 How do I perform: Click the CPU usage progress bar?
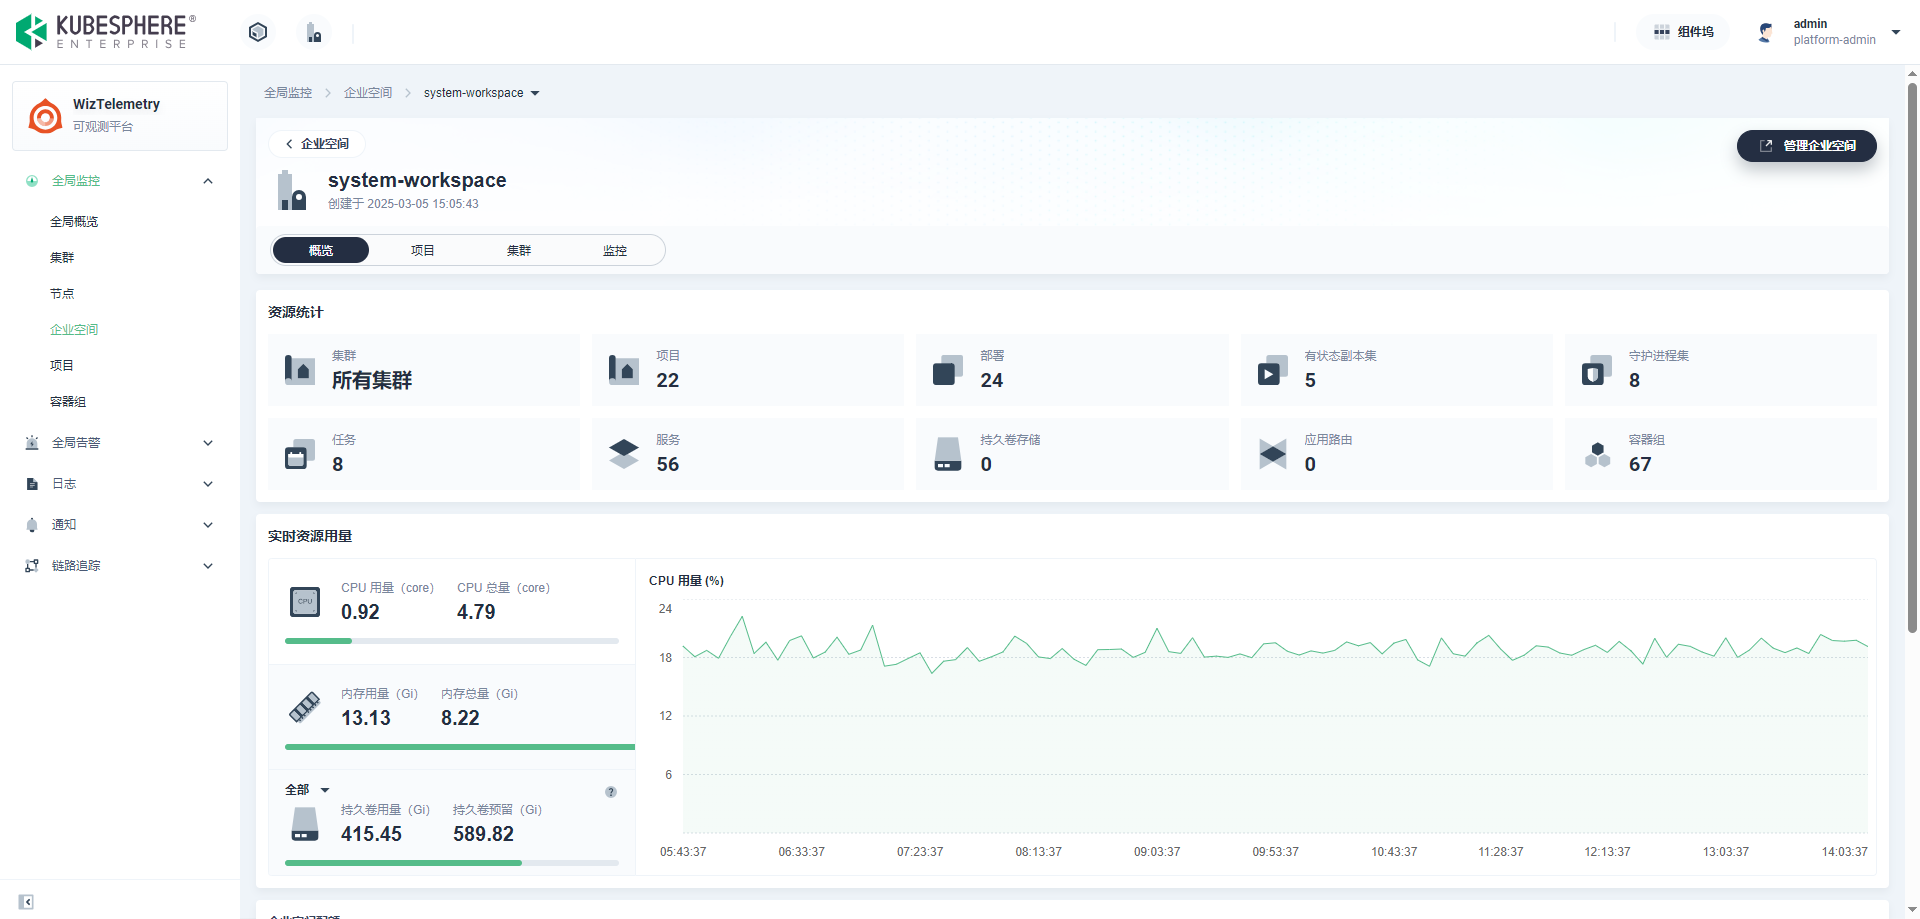(451, 641)
